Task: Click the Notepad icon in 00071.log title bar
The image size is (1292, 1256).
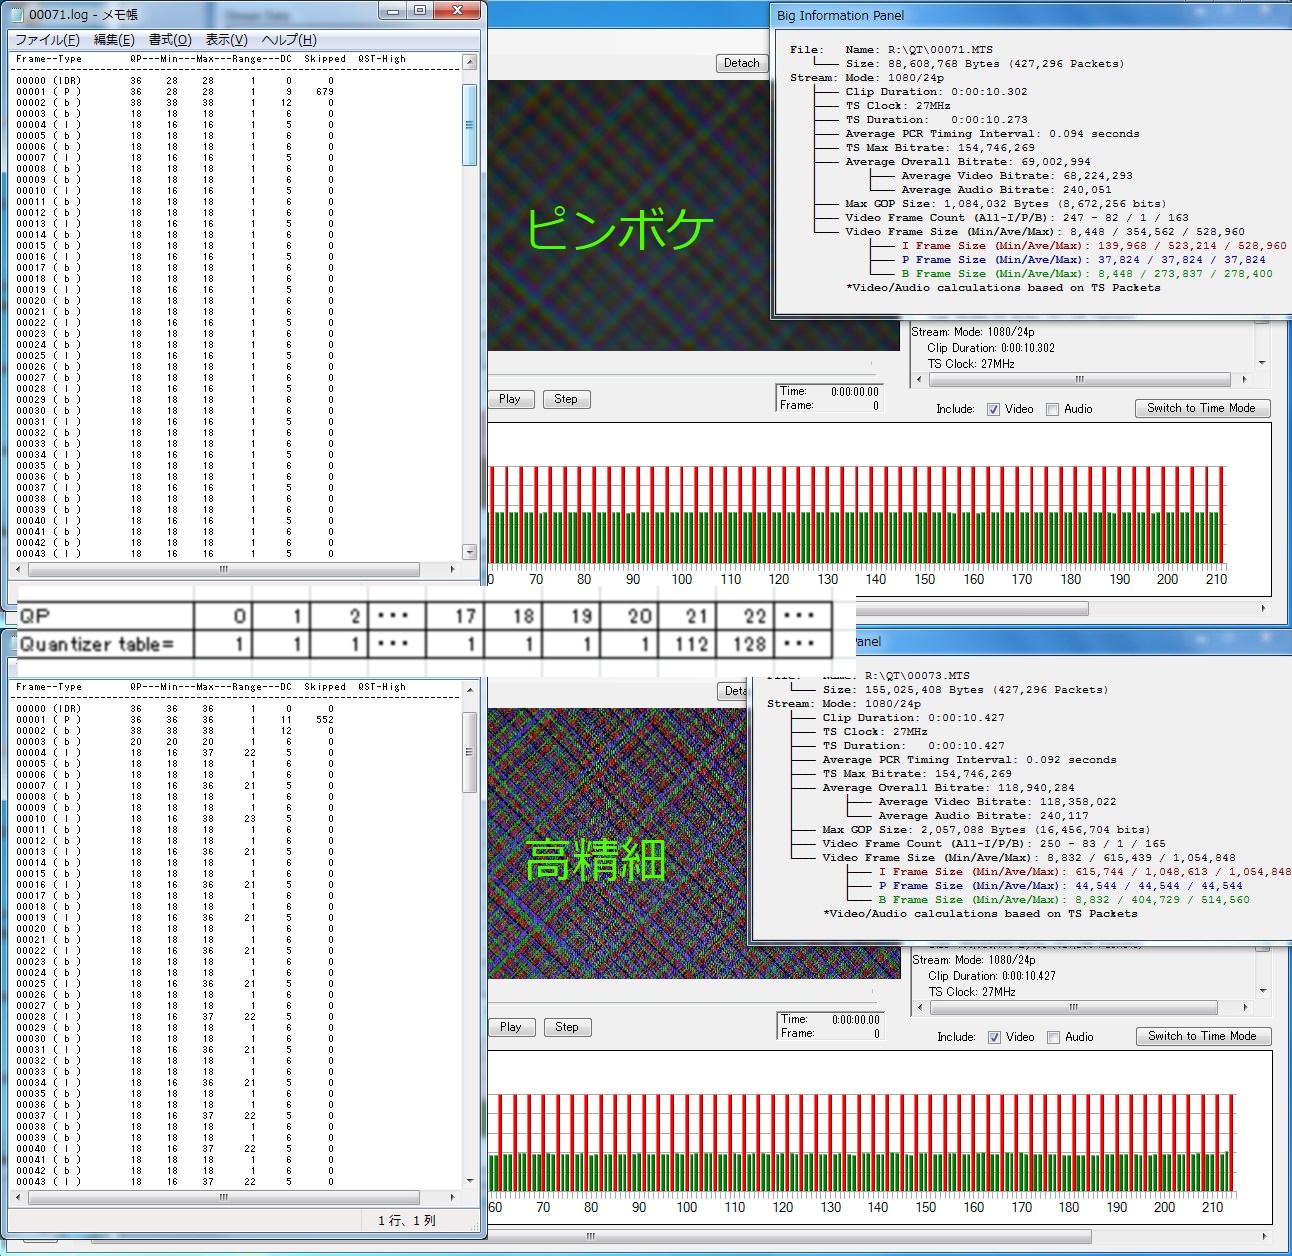Action: coord(17,14)
